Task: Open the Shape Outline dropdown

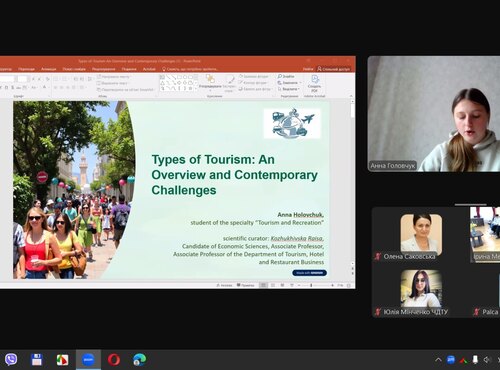Action: point(254,83)
